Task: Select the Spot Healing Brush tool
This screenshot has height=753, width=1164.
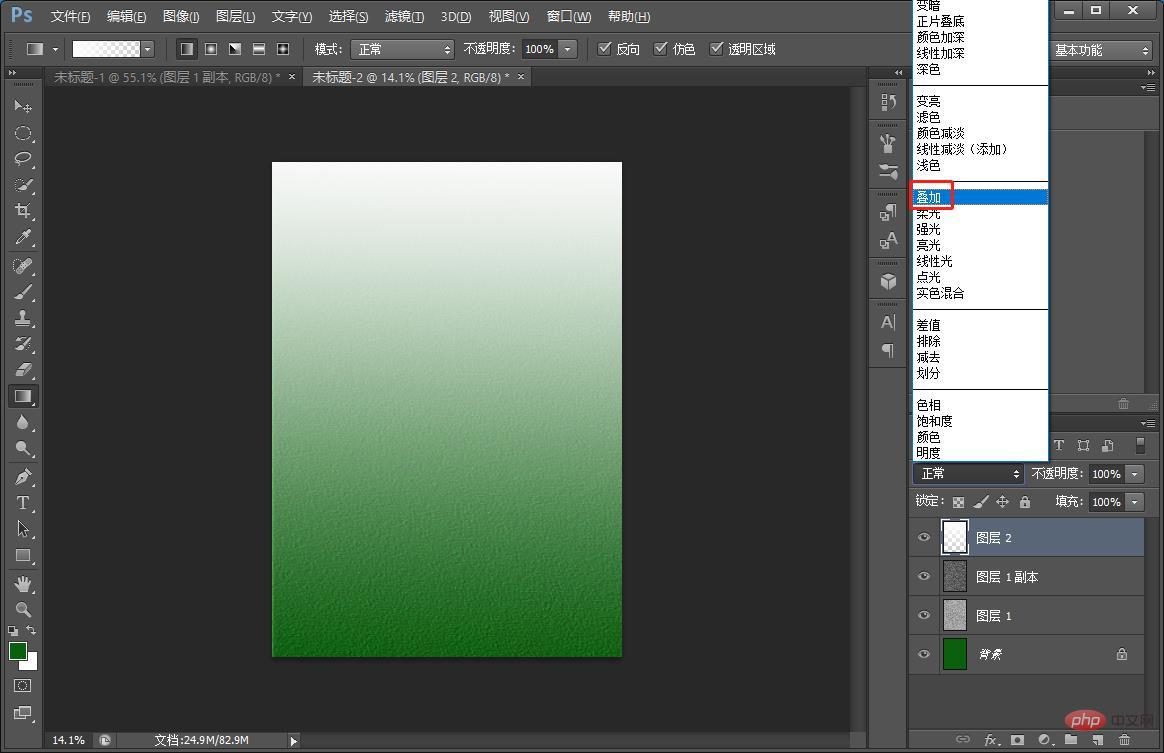Action: [x=22, y=266]
